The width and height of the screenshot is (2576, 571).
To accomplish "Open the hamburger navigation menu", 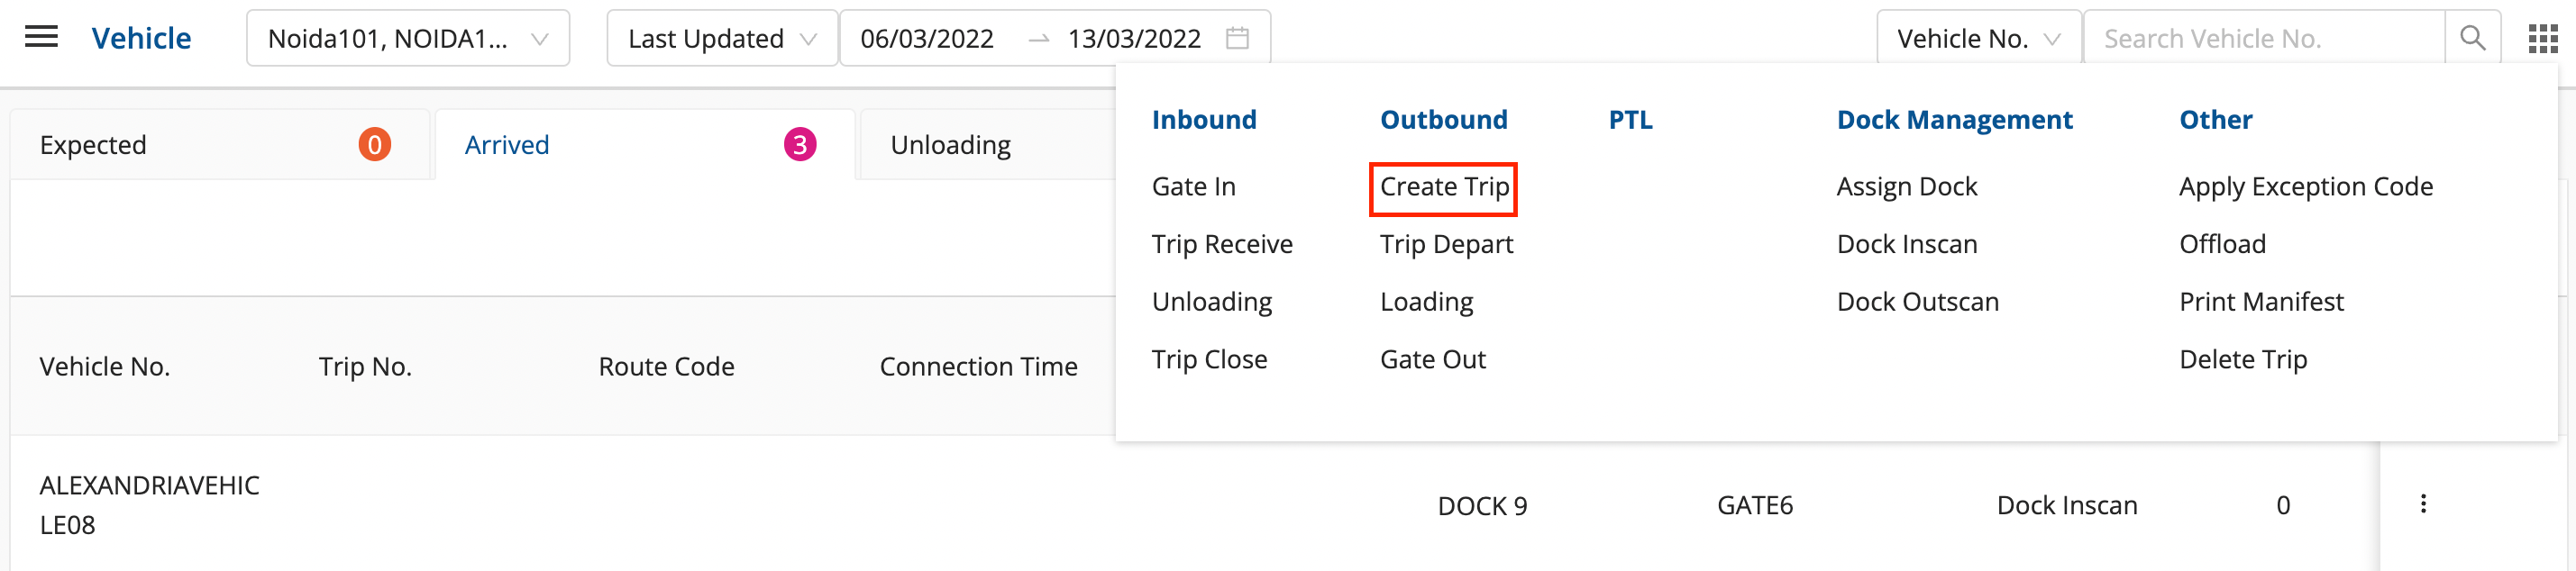I will click(41, 38).
